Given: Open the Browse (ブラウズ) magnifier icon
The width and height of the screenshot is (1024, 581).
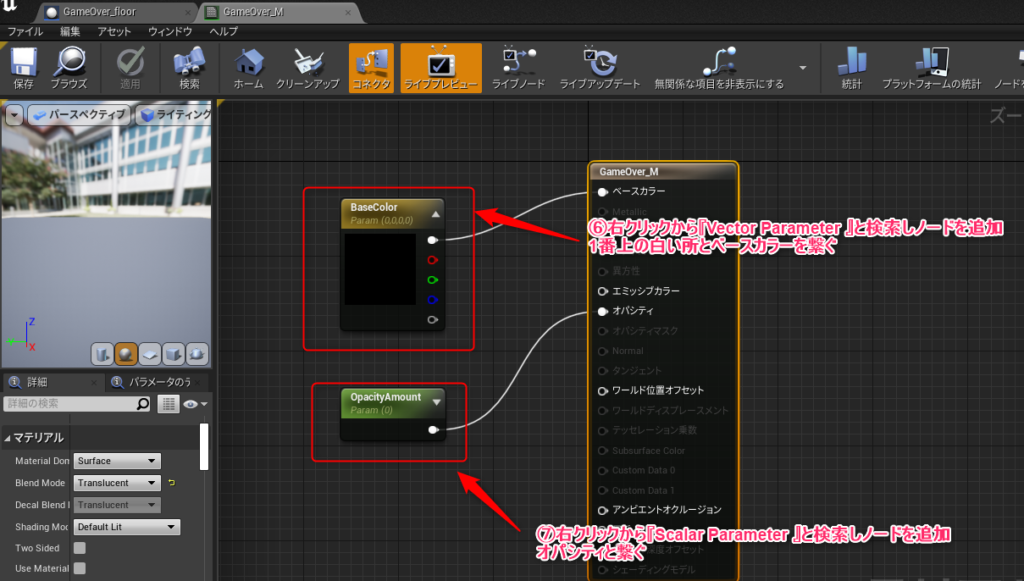Looking at the screenshot, I should (x=69, y=67).
